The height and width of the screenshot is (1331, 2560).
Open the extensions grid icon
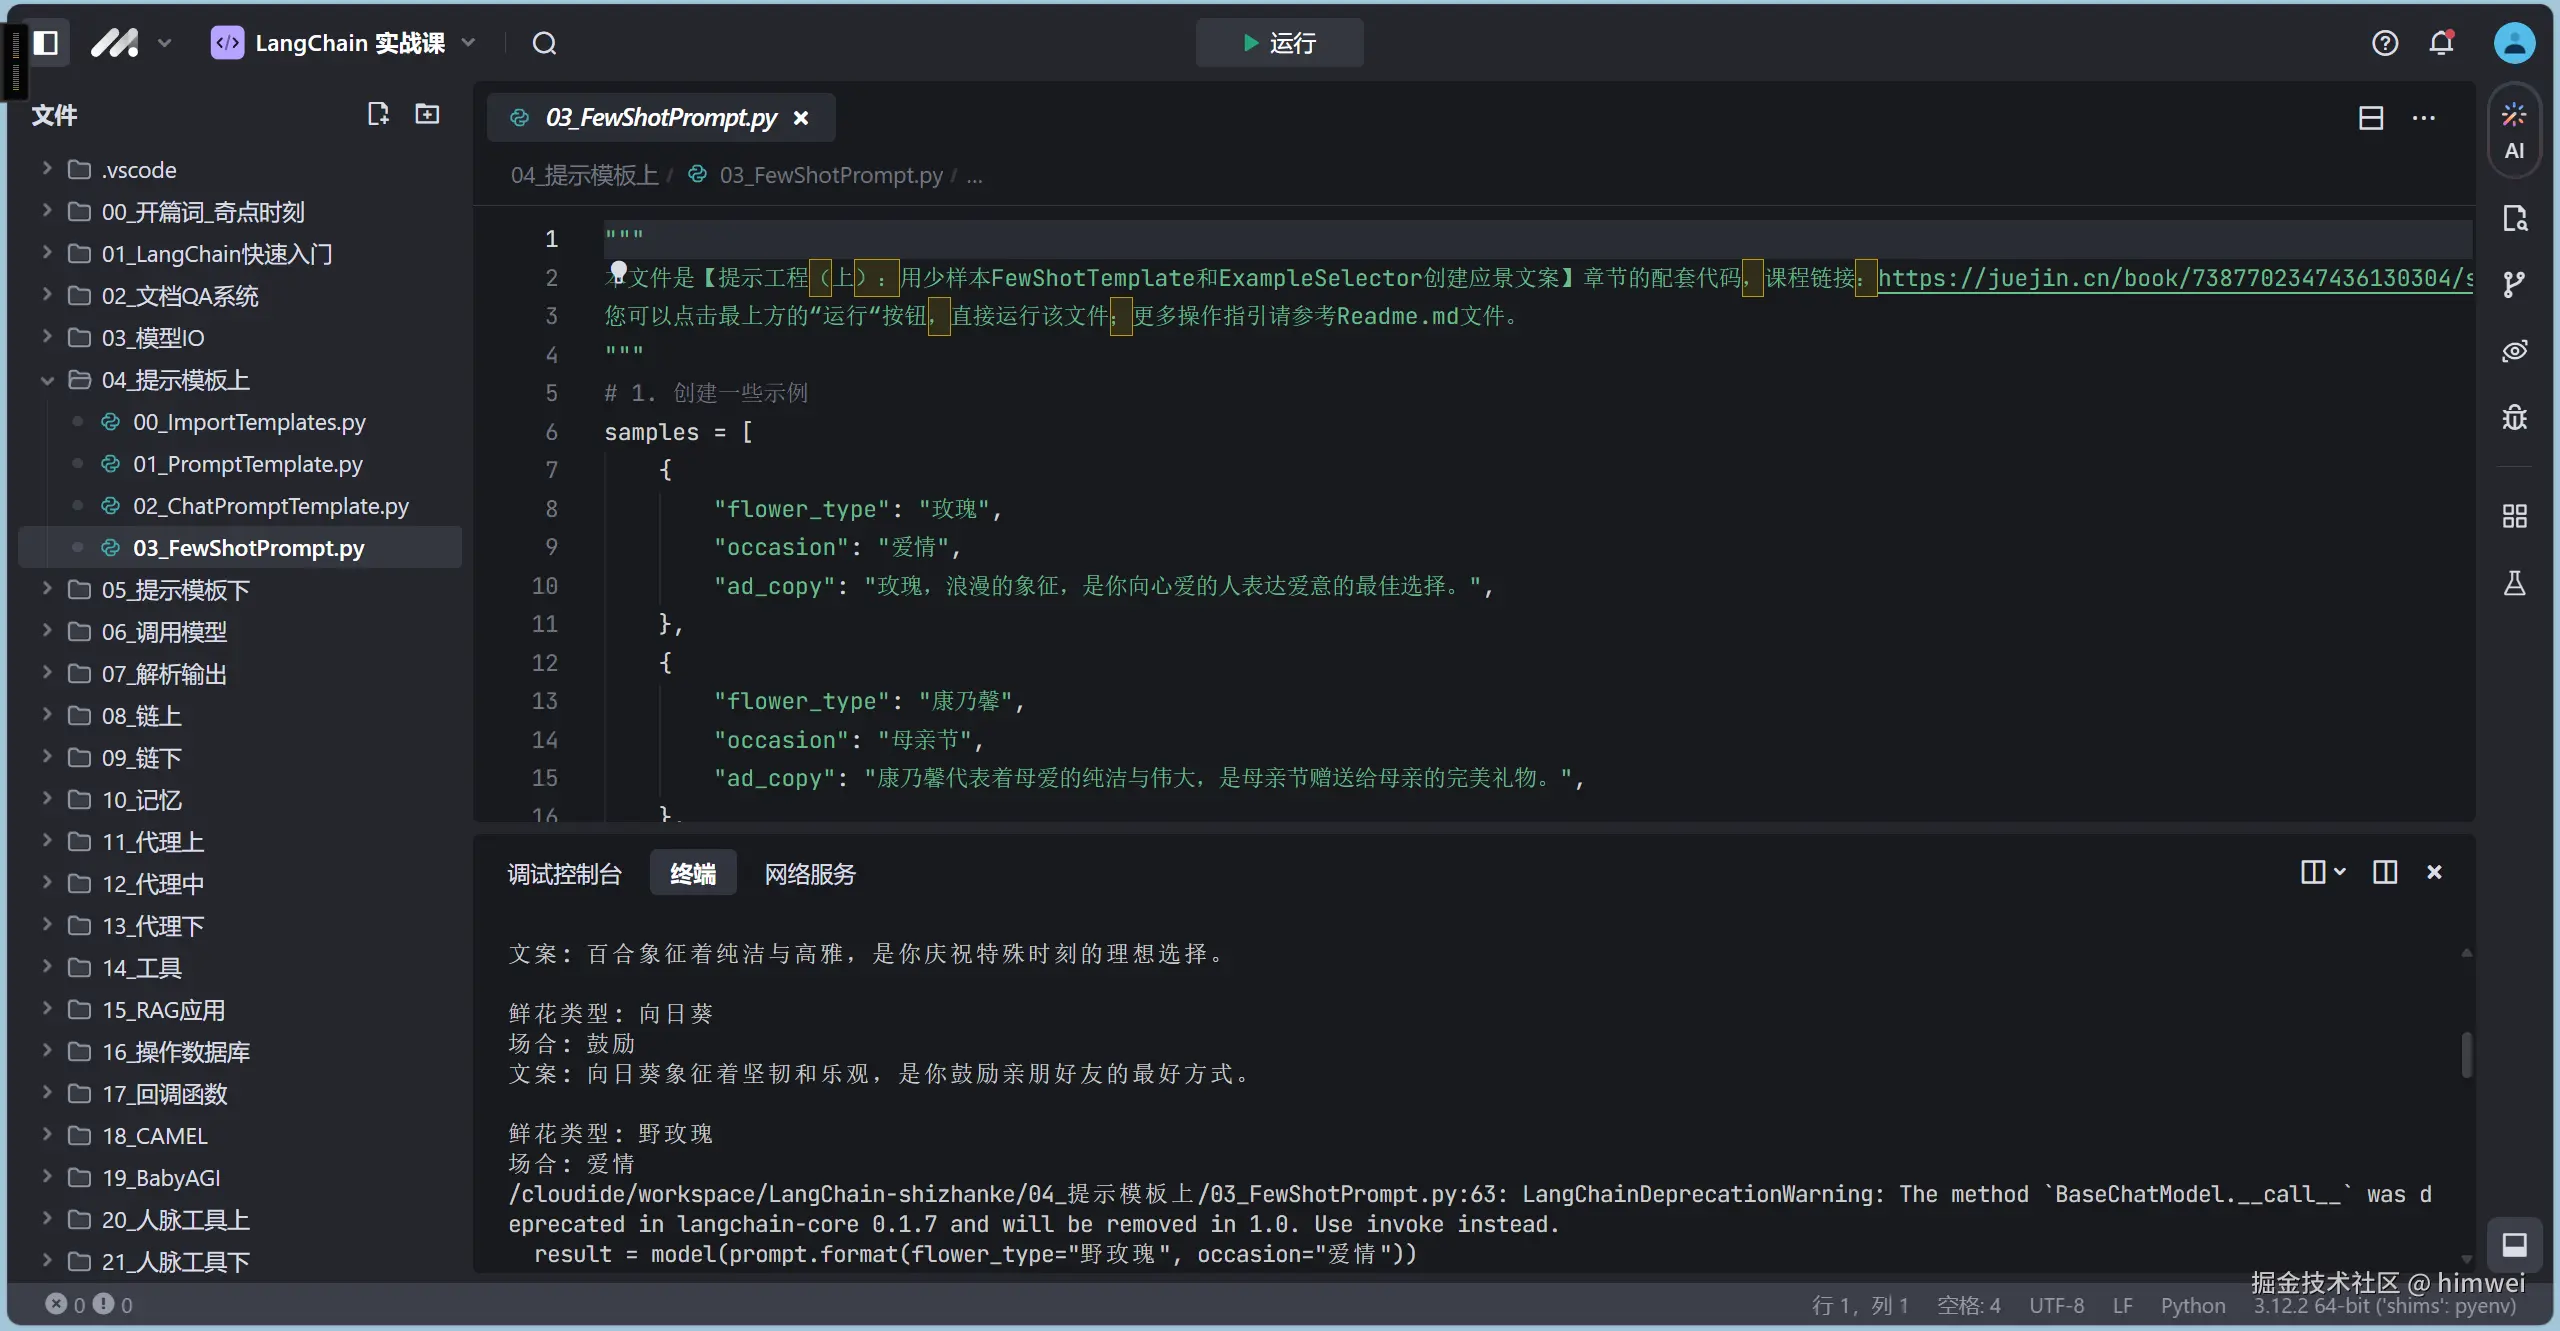click(x=2514, y=515)
